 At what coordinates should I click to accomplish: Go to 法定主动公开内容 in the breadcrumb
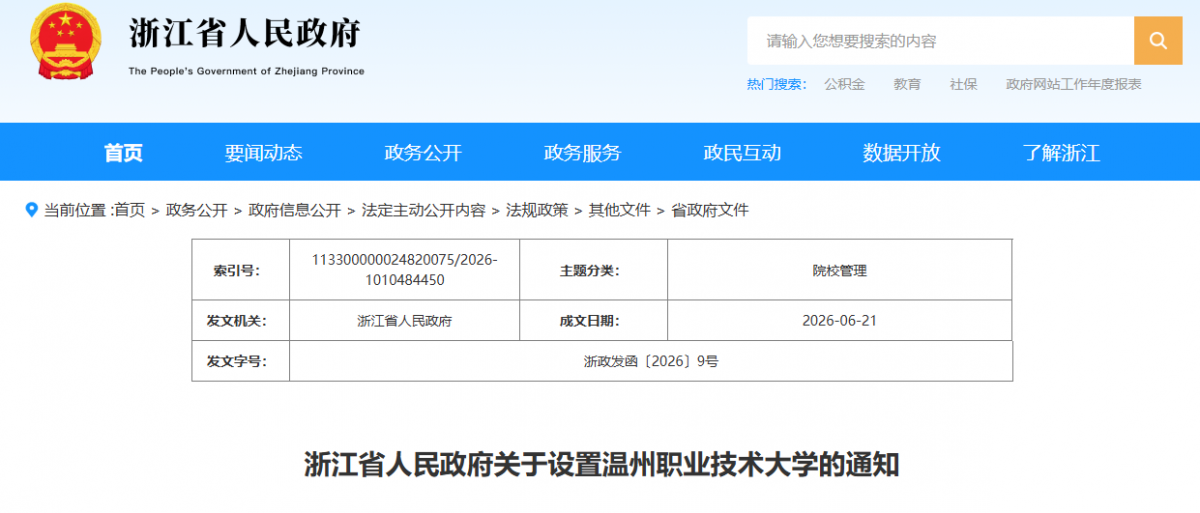(x=424, y=210)
